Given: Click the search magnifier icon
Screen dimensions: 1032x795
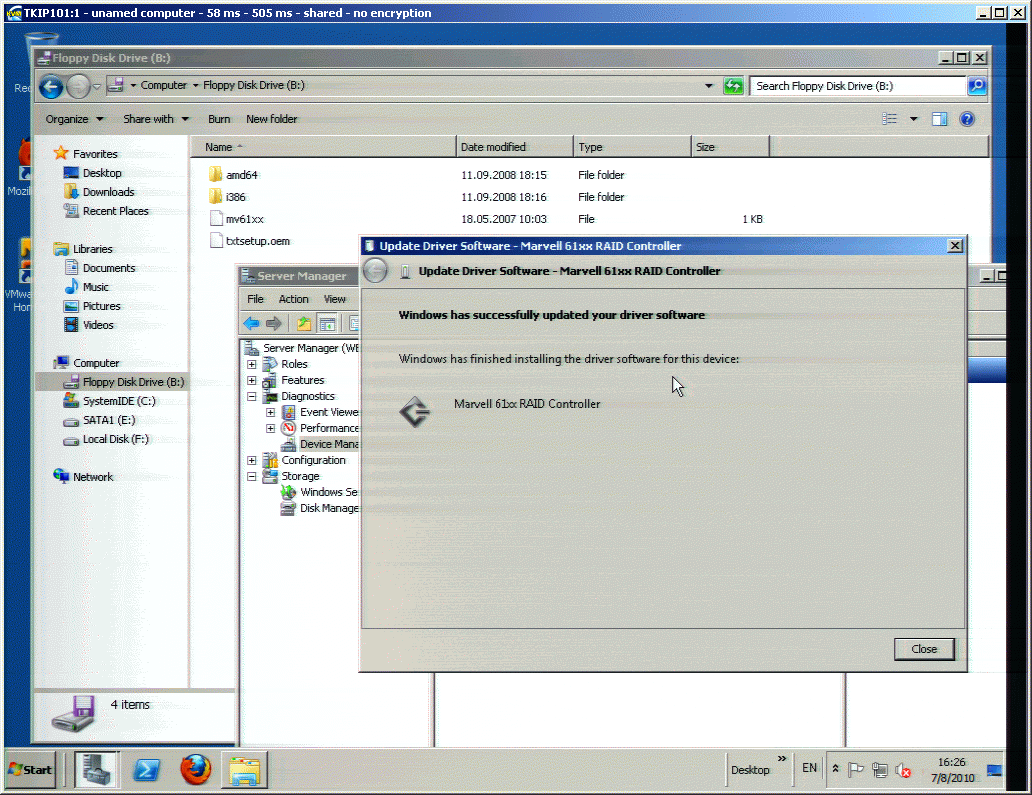Looking at the screenshot, I should pos(977,86).
